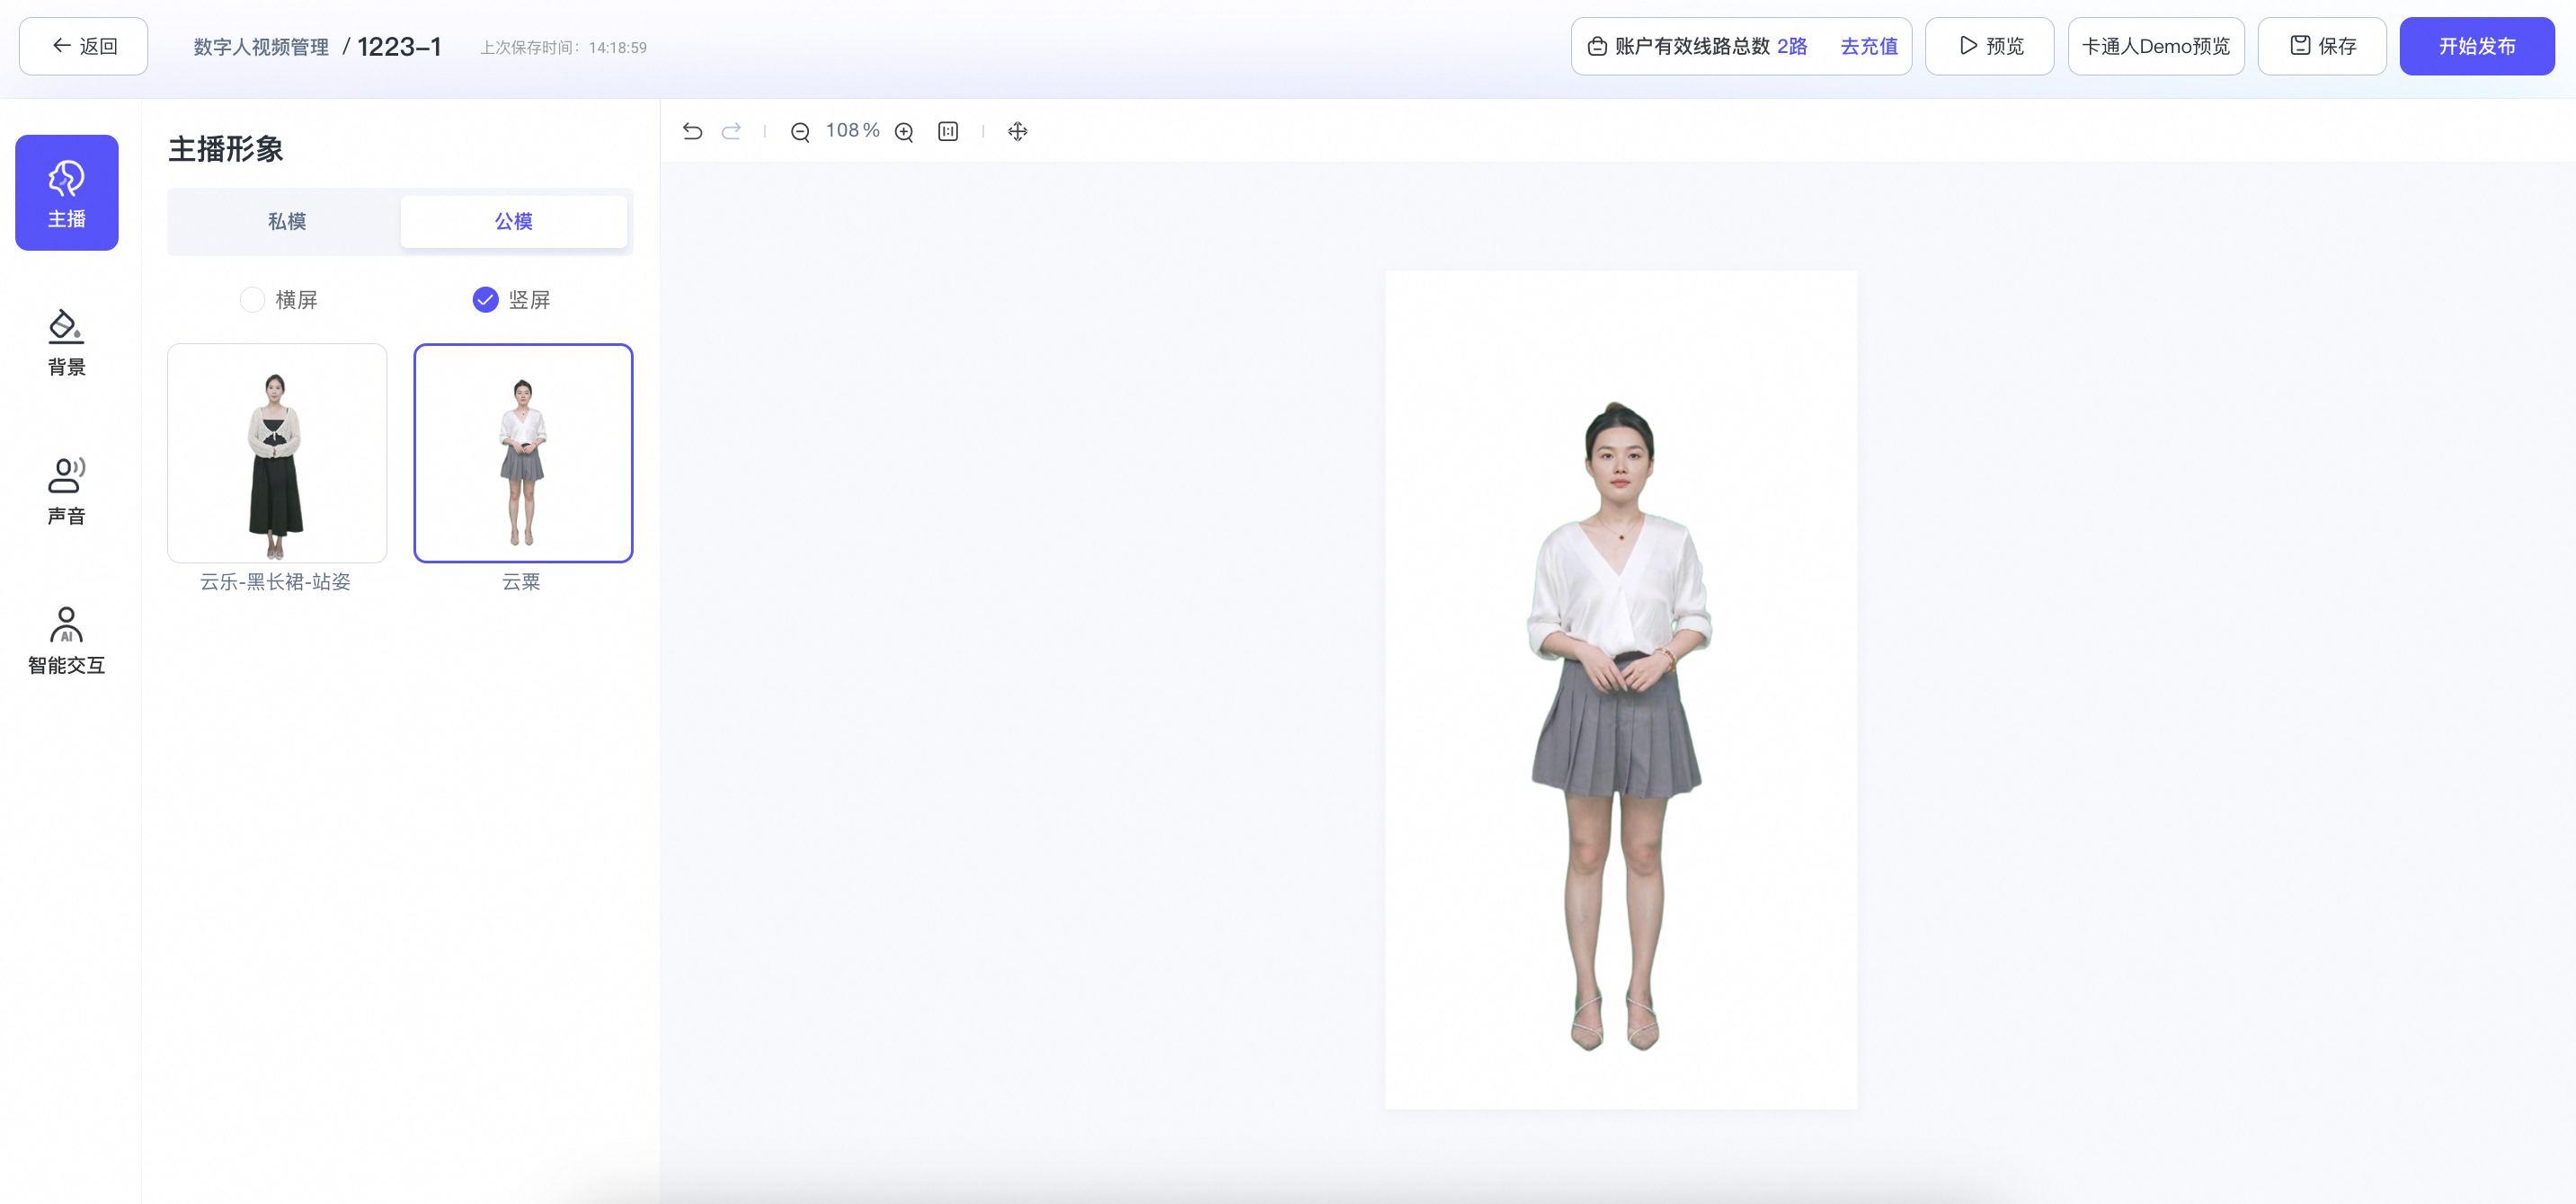
Task: Select the anchor figure on canvas
Action: coord(1619,725)
